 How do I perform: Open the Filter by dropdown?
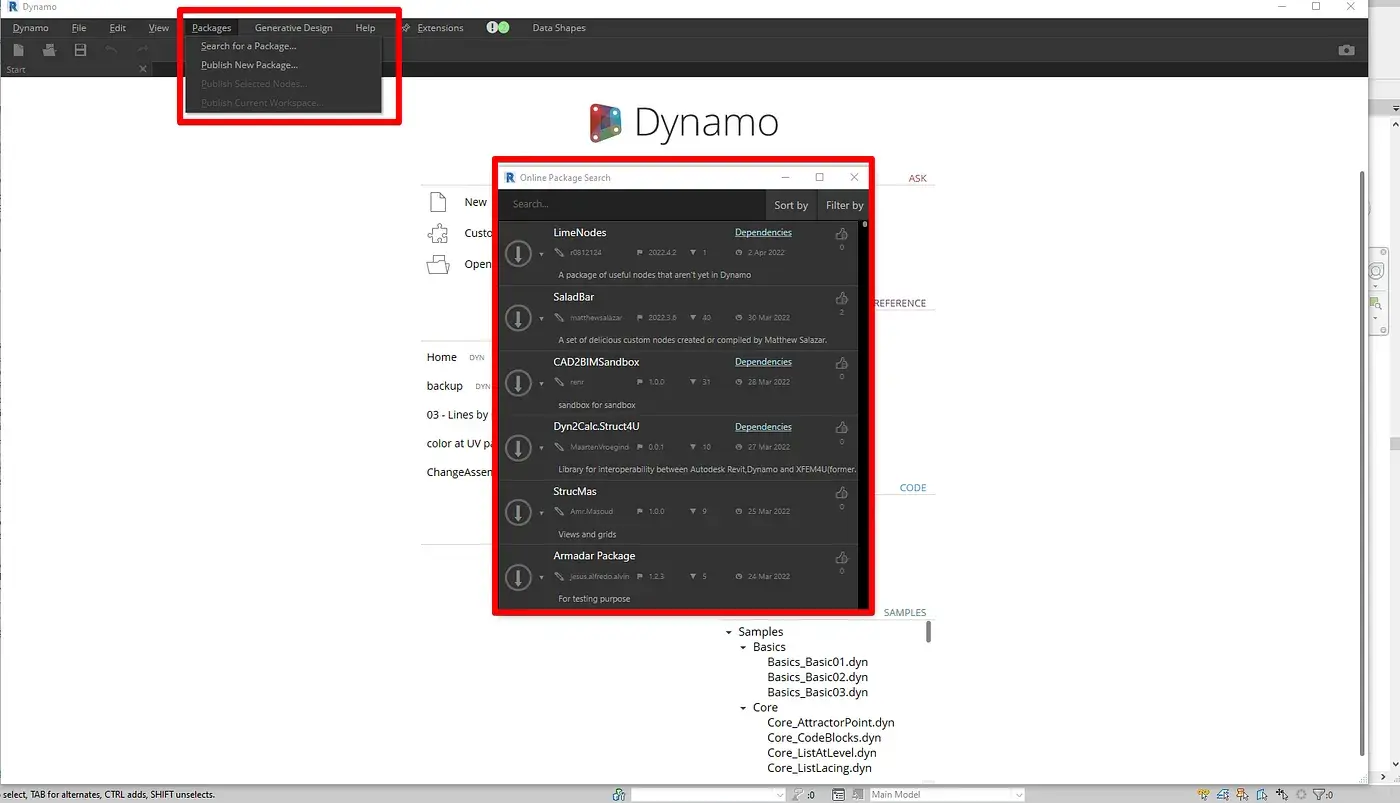844,205
